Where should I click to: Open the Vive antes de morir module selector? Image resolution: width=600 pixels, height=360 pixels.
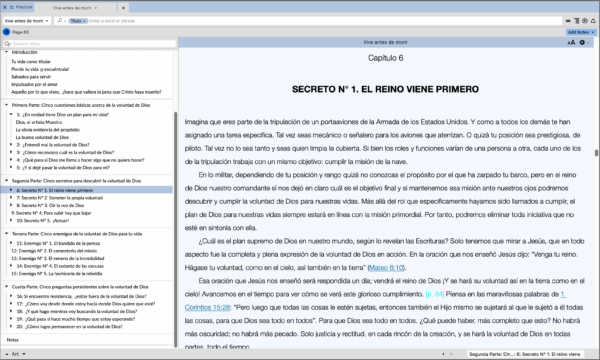tap(26, 21)
